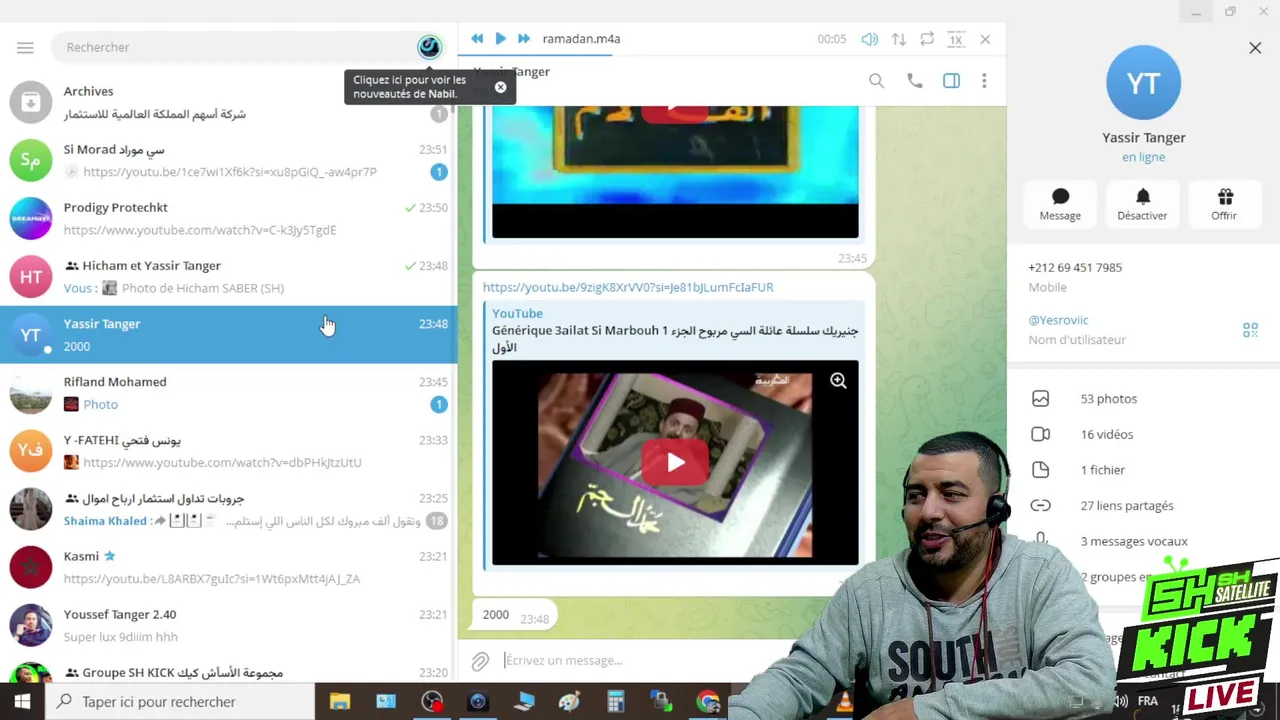Viewport: 1280px width, 720px height.
Task: Zoom the video preview with magnifier icon
Action: [838, 381]
